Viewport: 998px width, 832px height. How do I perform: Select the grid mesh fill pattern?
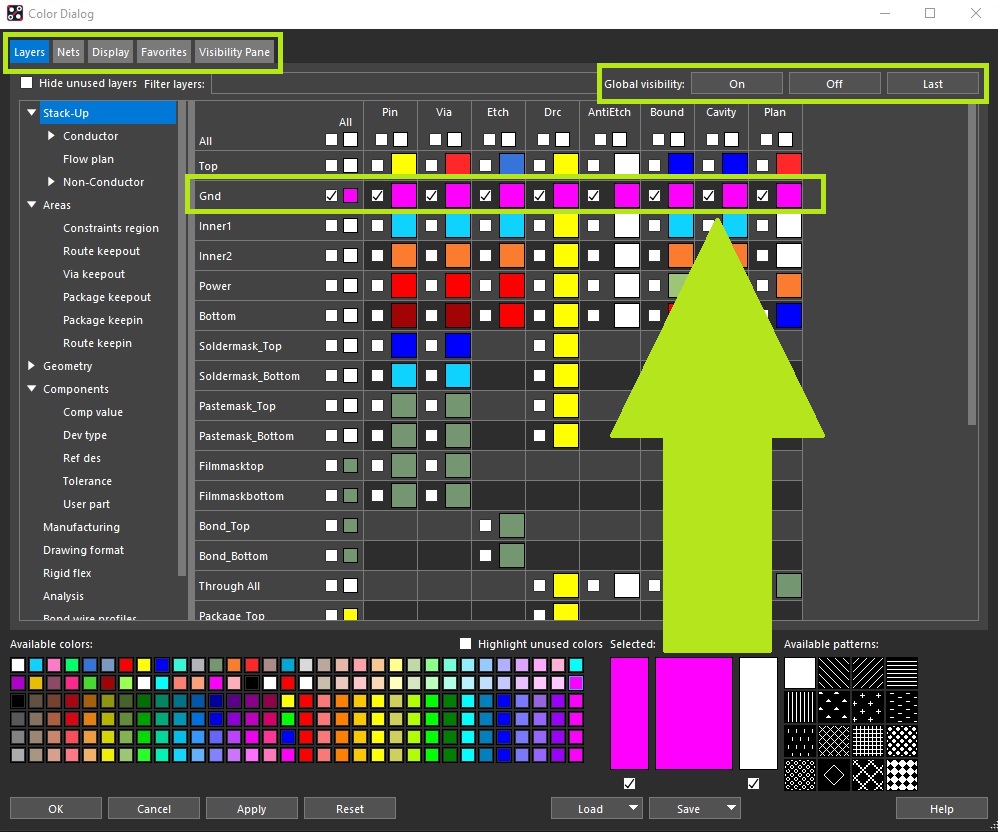(x=867, y=741)
